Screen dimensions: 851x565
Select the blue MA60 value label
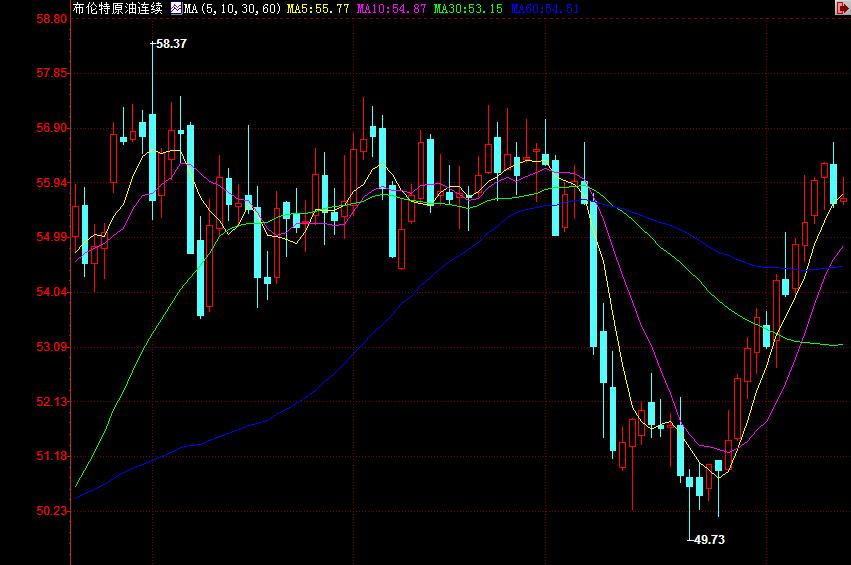(x=545, y=9)
